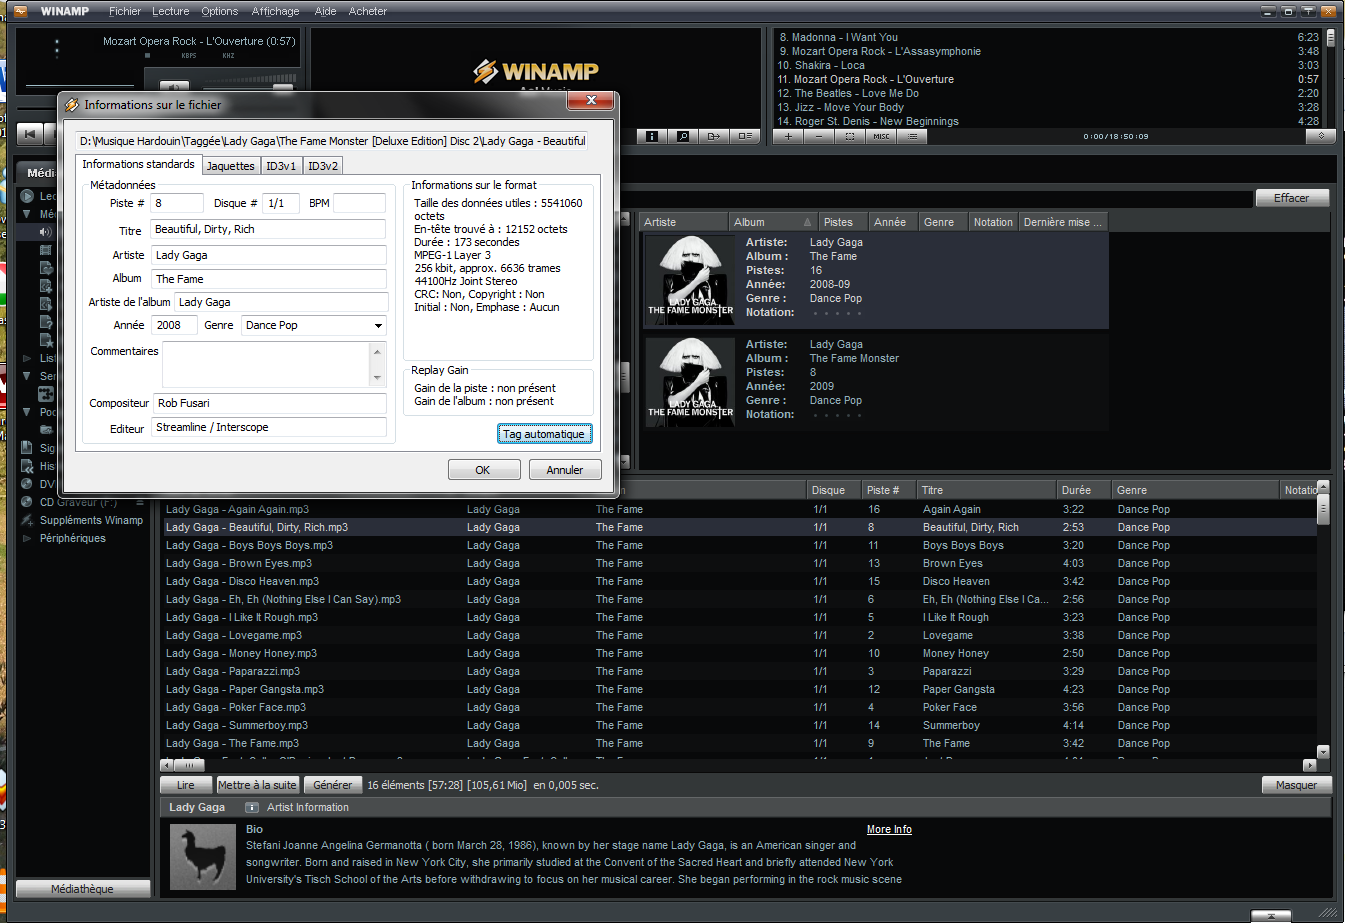Click the minus remove button in playlist editor

819,136
